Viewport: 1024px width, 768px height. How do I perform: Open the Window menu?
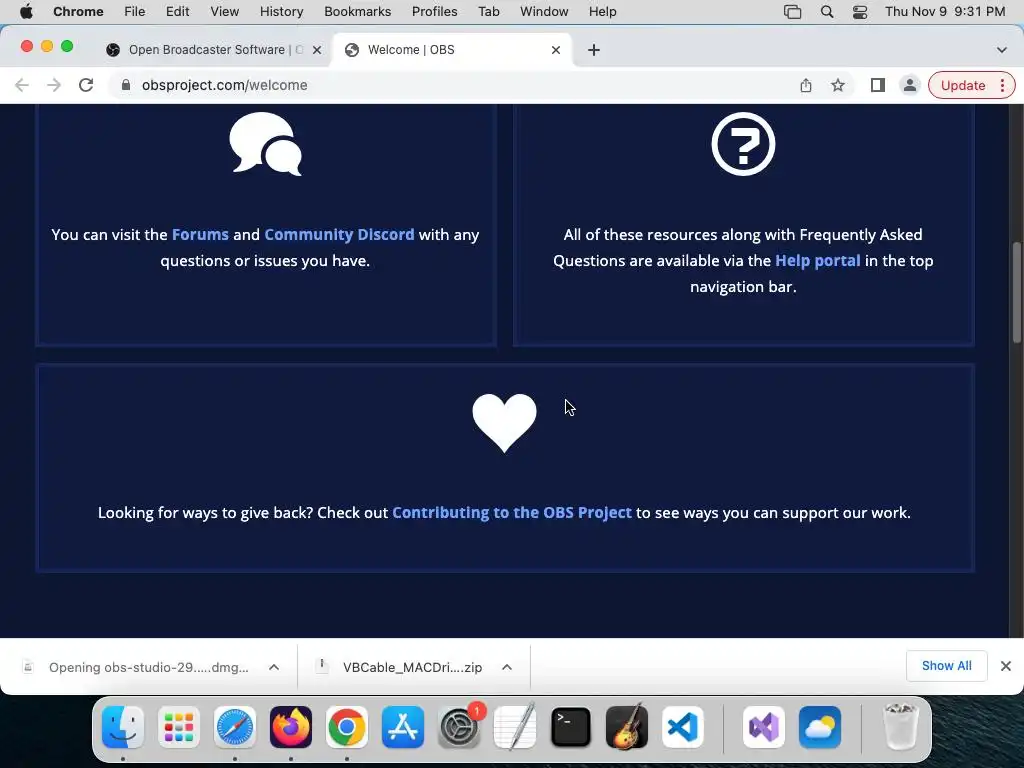coord(544,12)
